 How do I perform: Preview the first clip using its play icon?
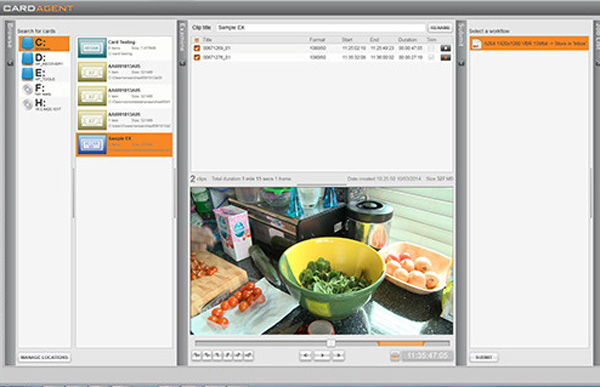445,48
